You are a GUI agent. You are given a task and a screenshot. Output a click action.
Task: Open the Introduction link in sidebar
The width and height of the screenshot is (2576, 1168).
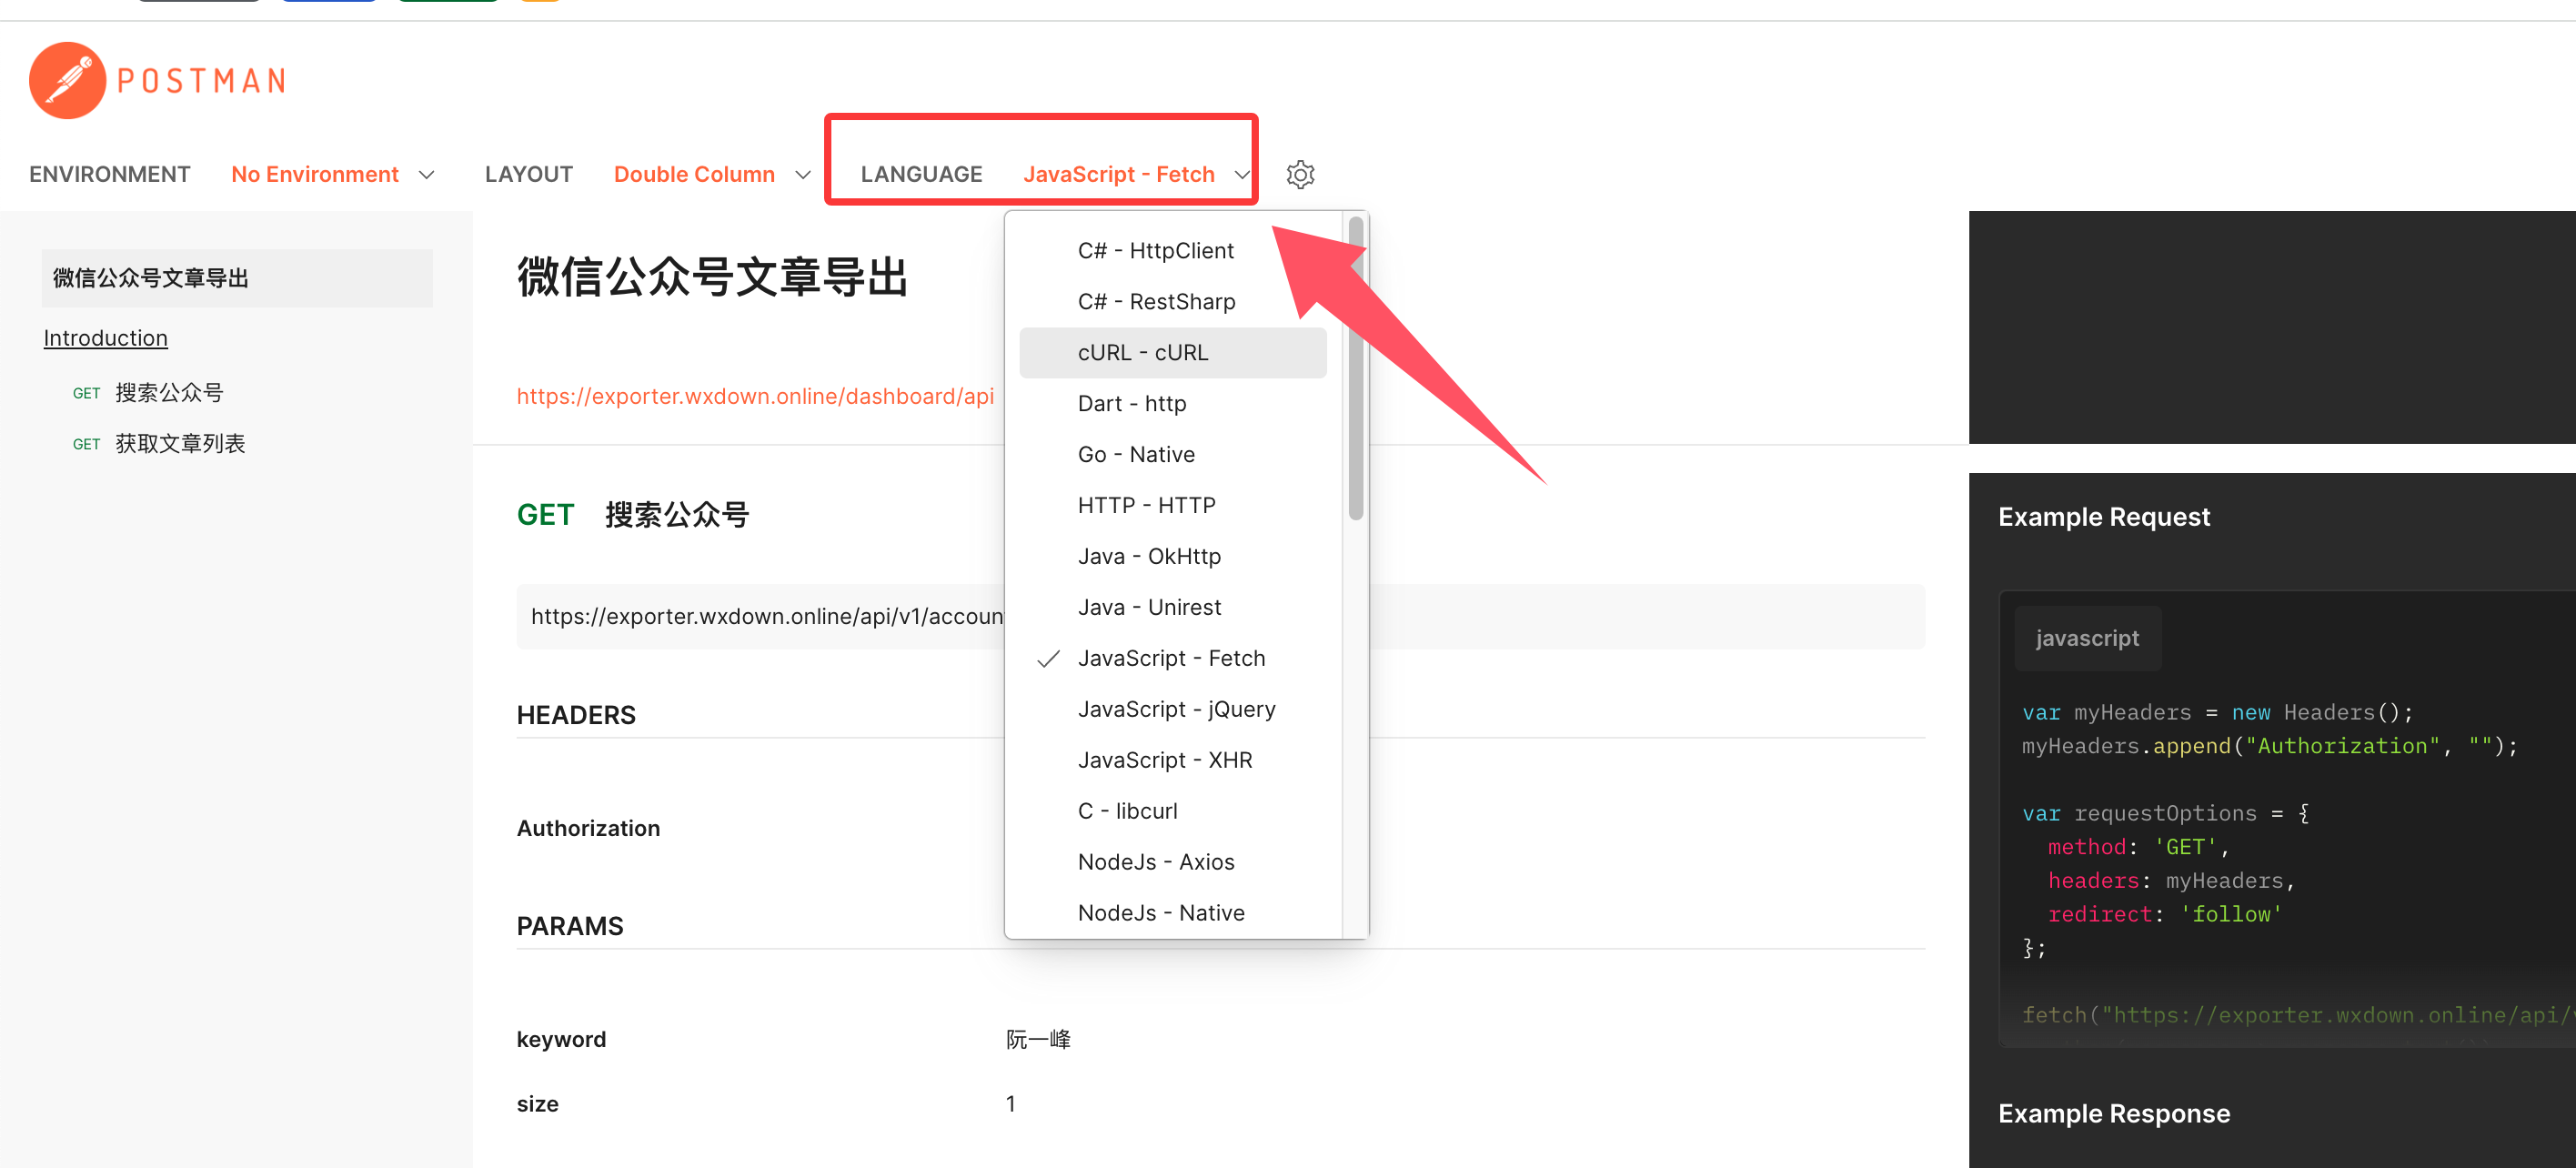tap(105, 338)
